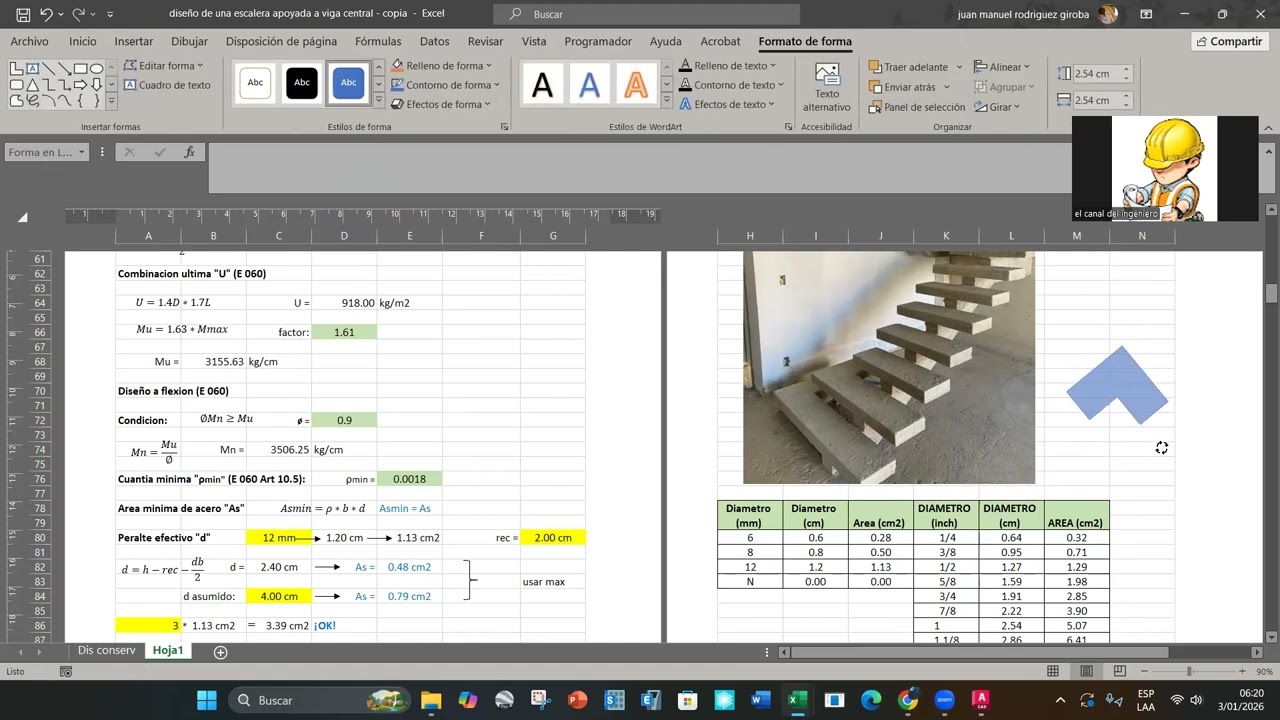The height and width of the screenshot is (720, 1280).
Task: Apply the white outlined Abc shape style
Action: [x=255, y=83]
